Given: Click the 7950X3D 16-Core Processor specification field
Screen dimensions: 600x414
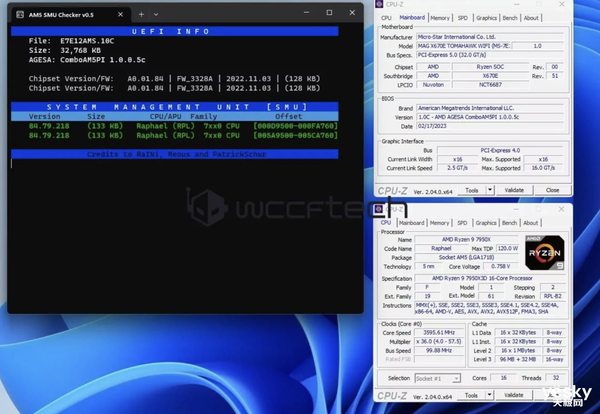Looking at the screenshot, I should pos(489,278).
